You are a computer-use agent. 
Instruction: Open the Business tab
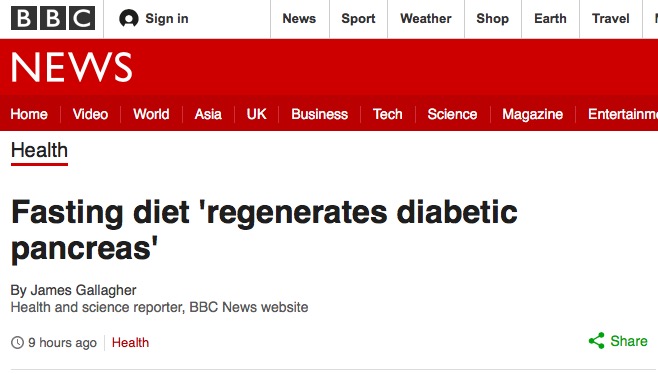(319, 114)
